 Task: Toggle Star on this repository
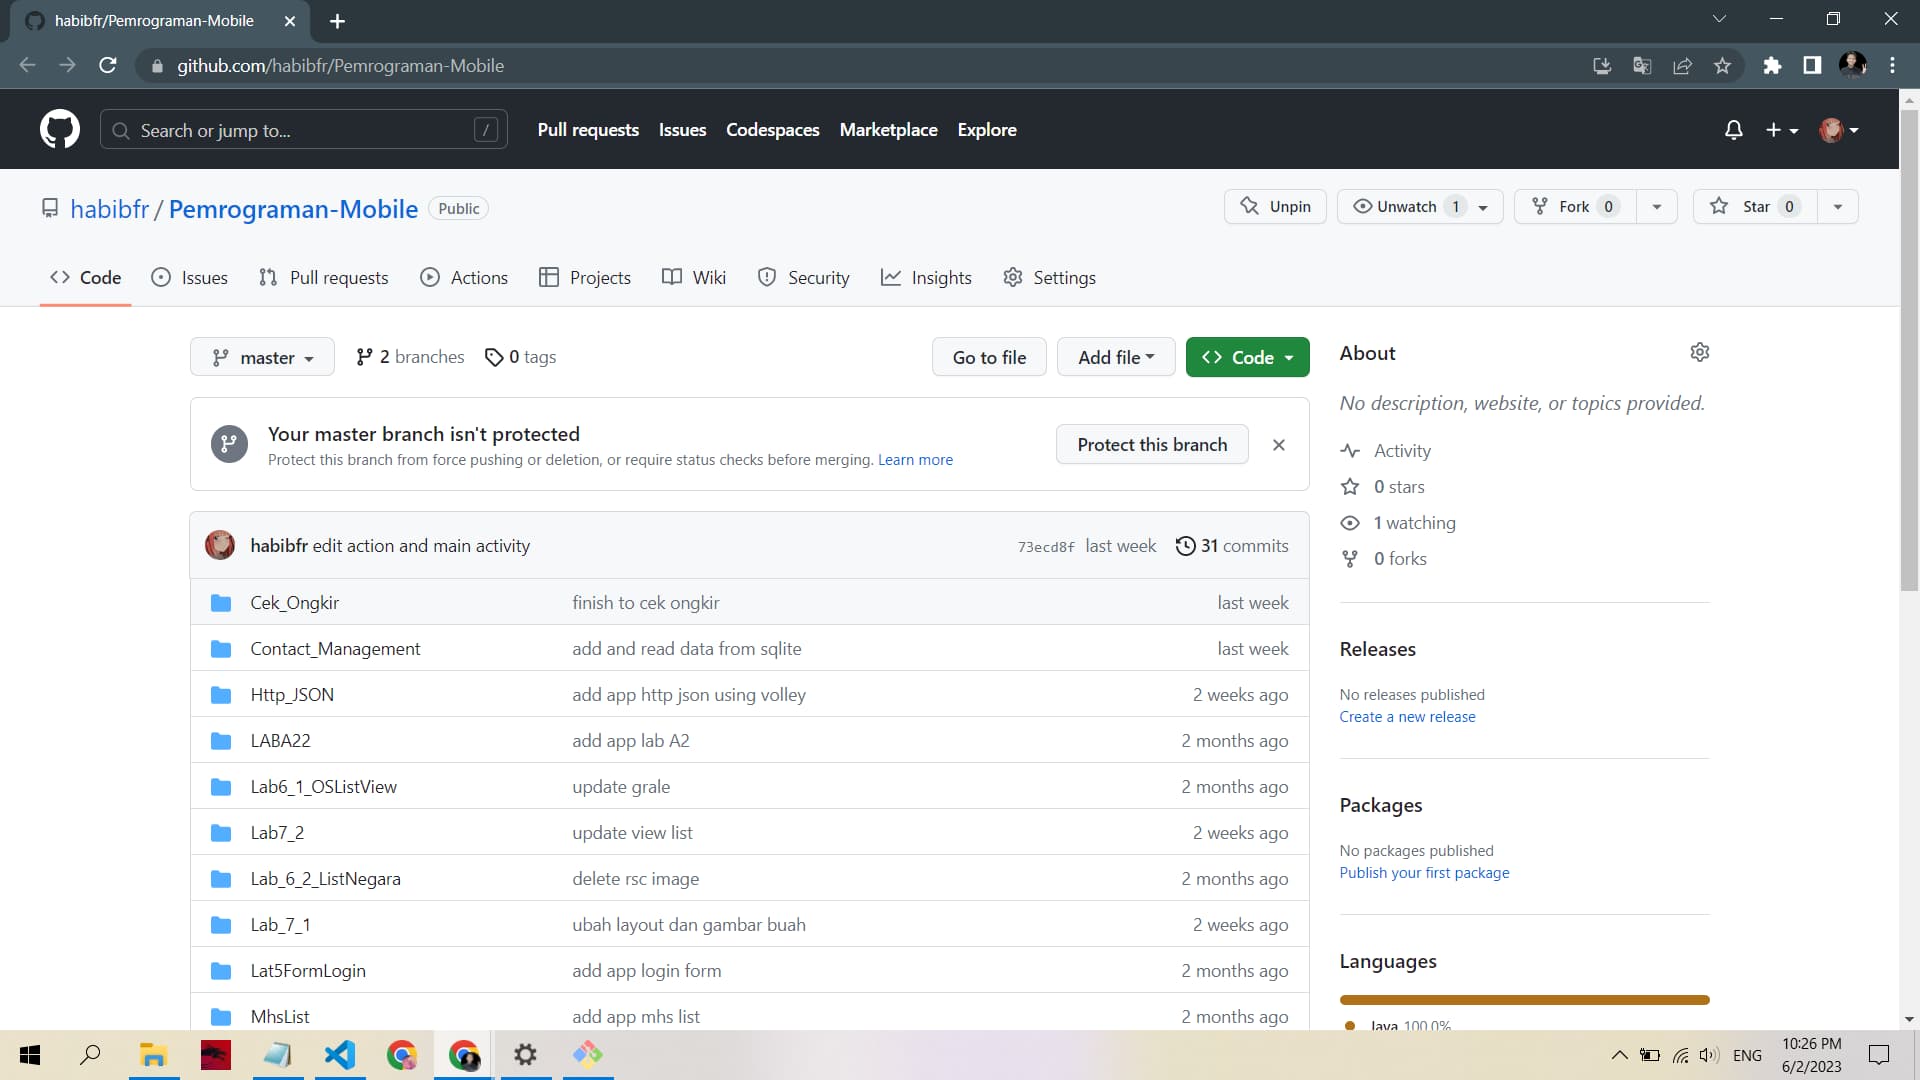coord(1753,206)
